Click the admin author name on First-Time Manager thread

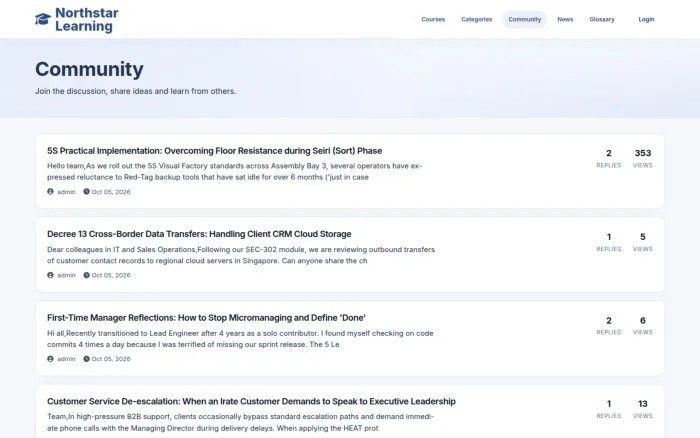[66, 359]
